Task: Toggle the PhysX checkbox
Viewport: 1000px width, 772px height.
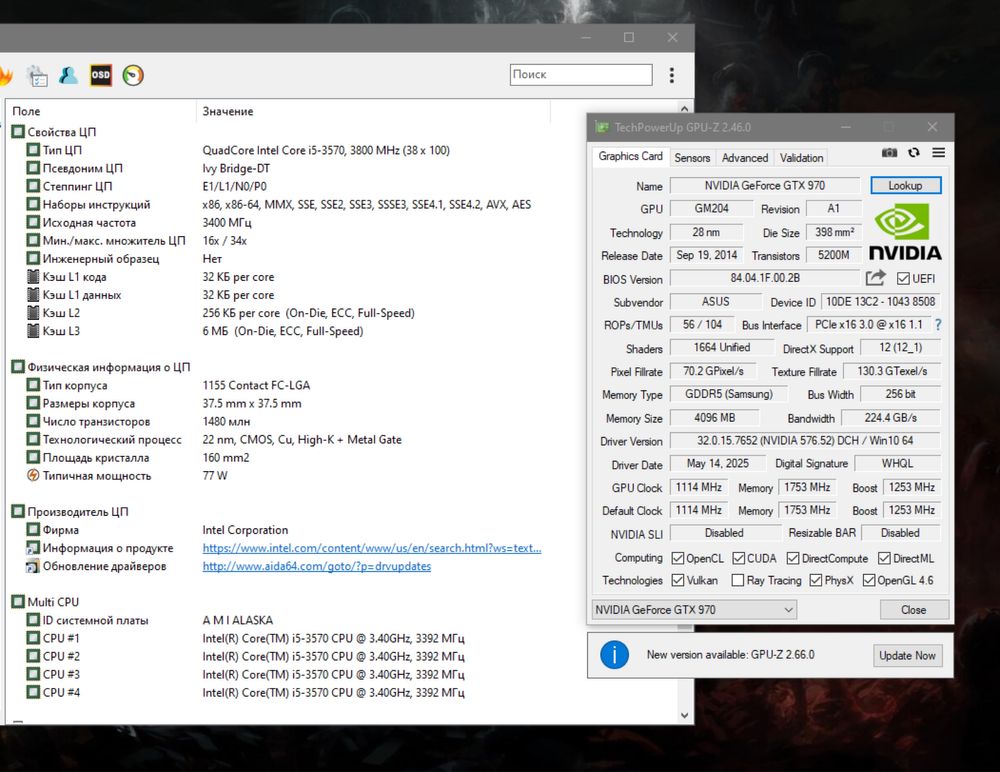Action: 816,580
